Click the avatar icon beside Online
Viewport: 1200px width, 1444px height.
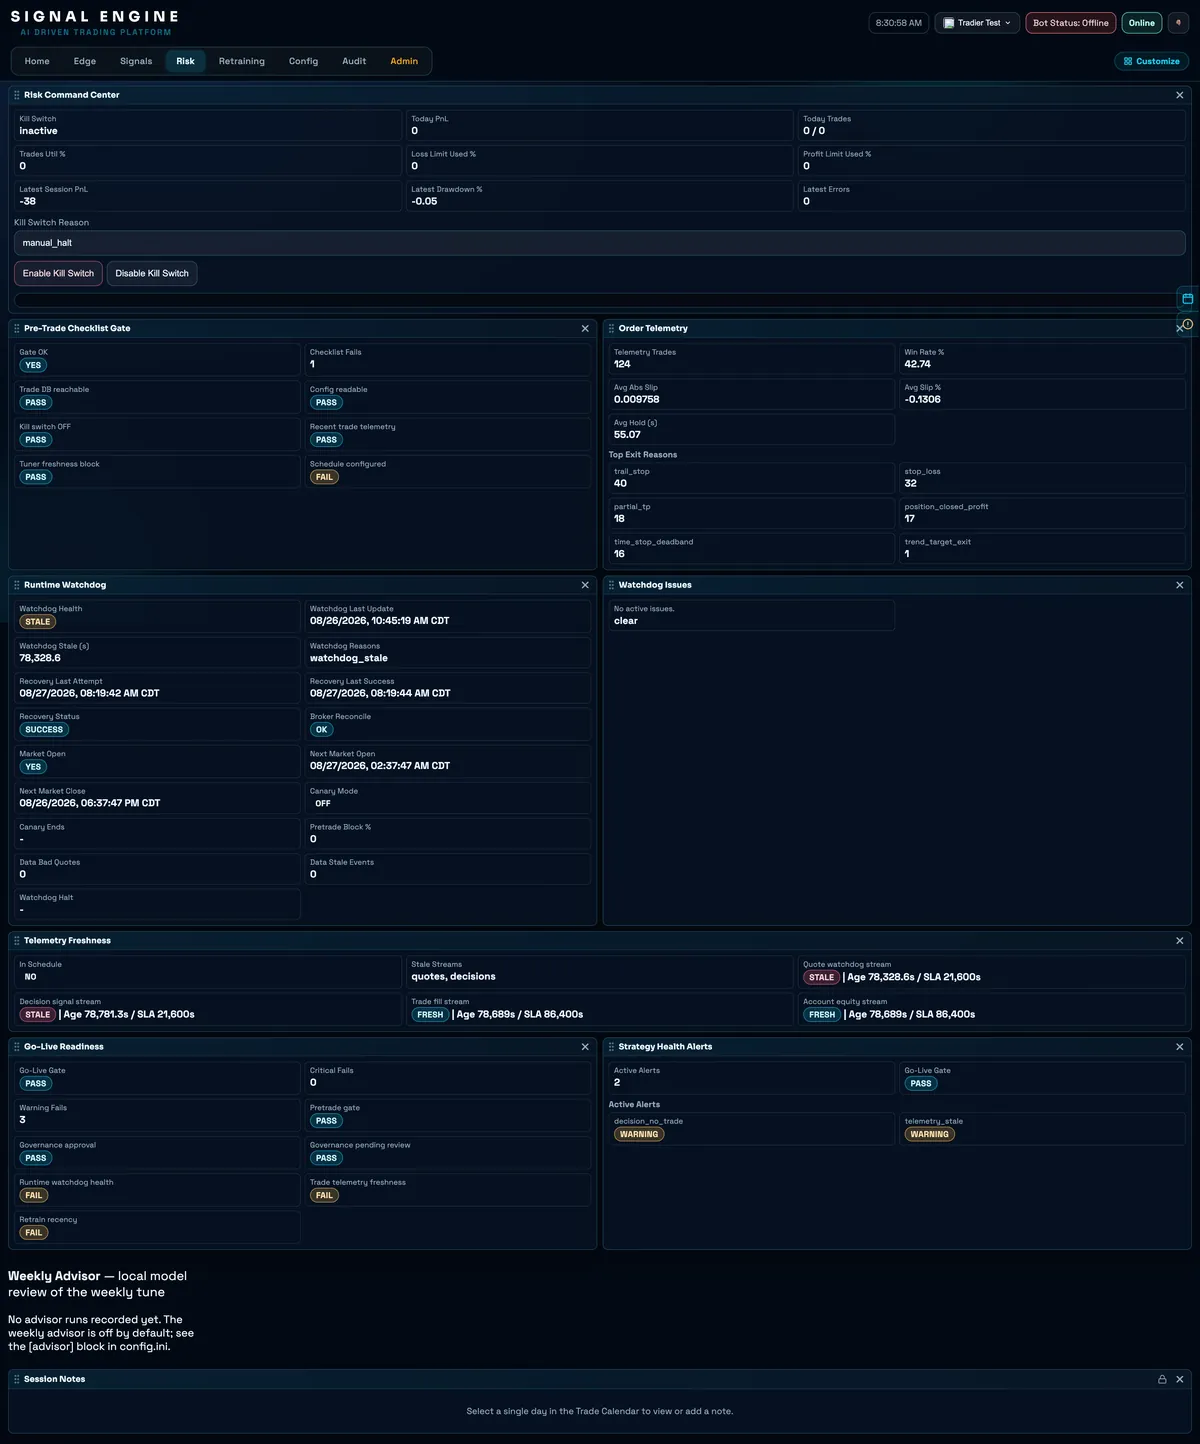click(1178, 23)
